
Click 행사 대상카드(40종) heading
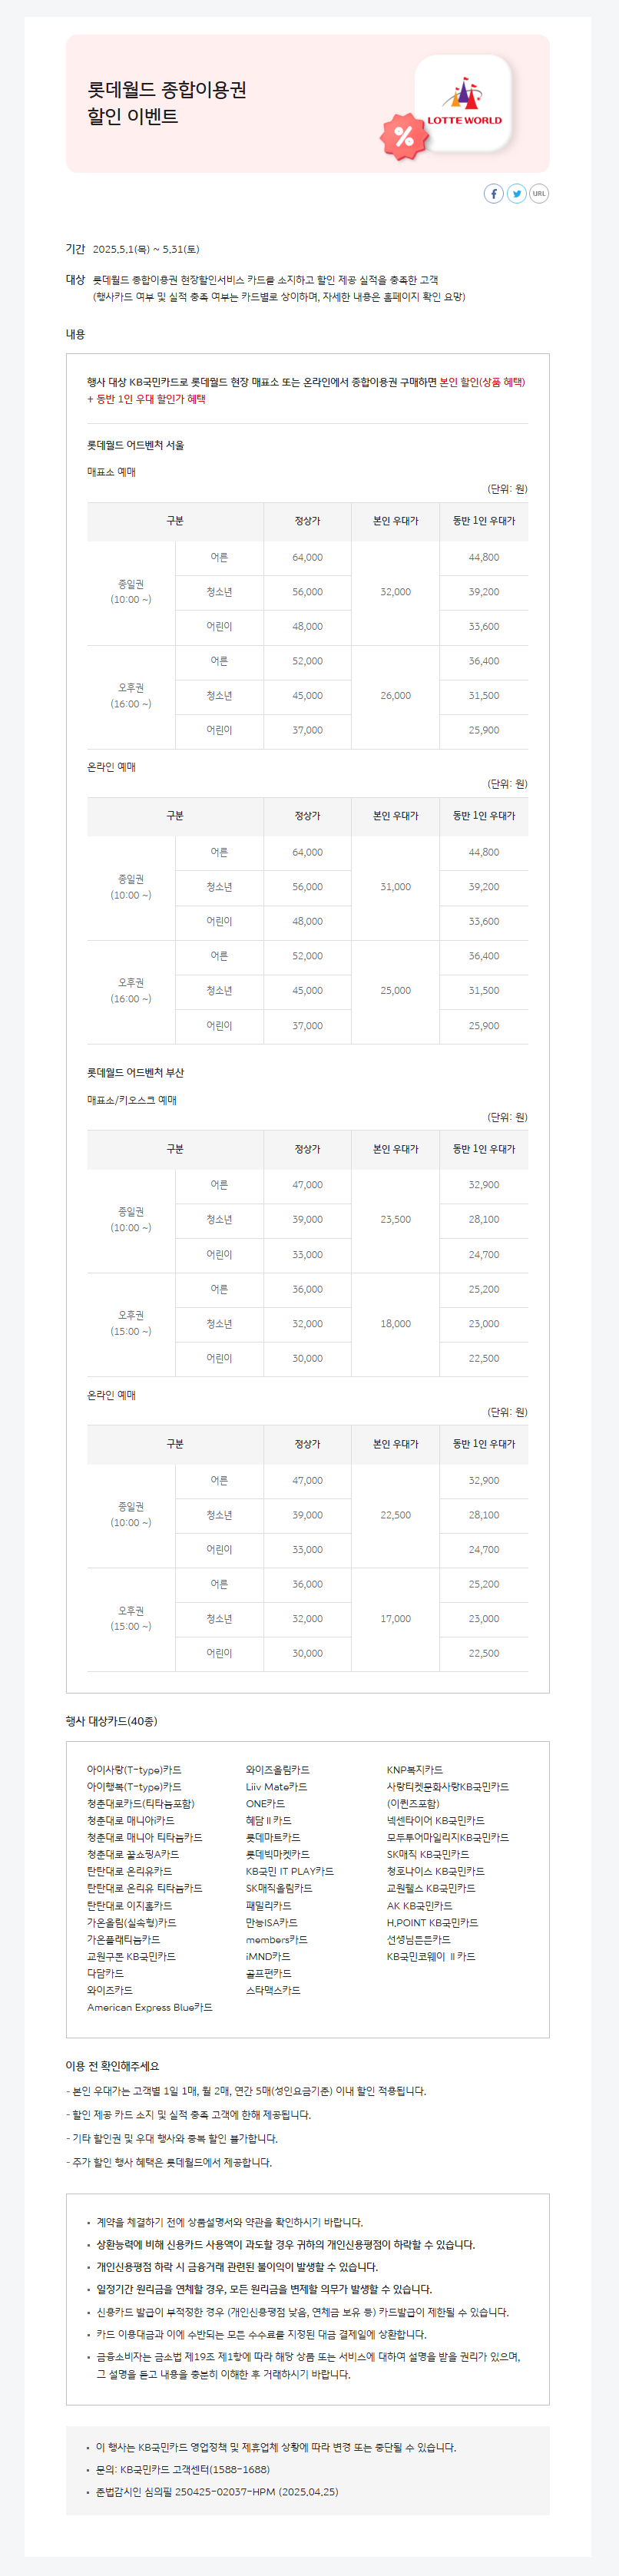[x=111, y=1721]
